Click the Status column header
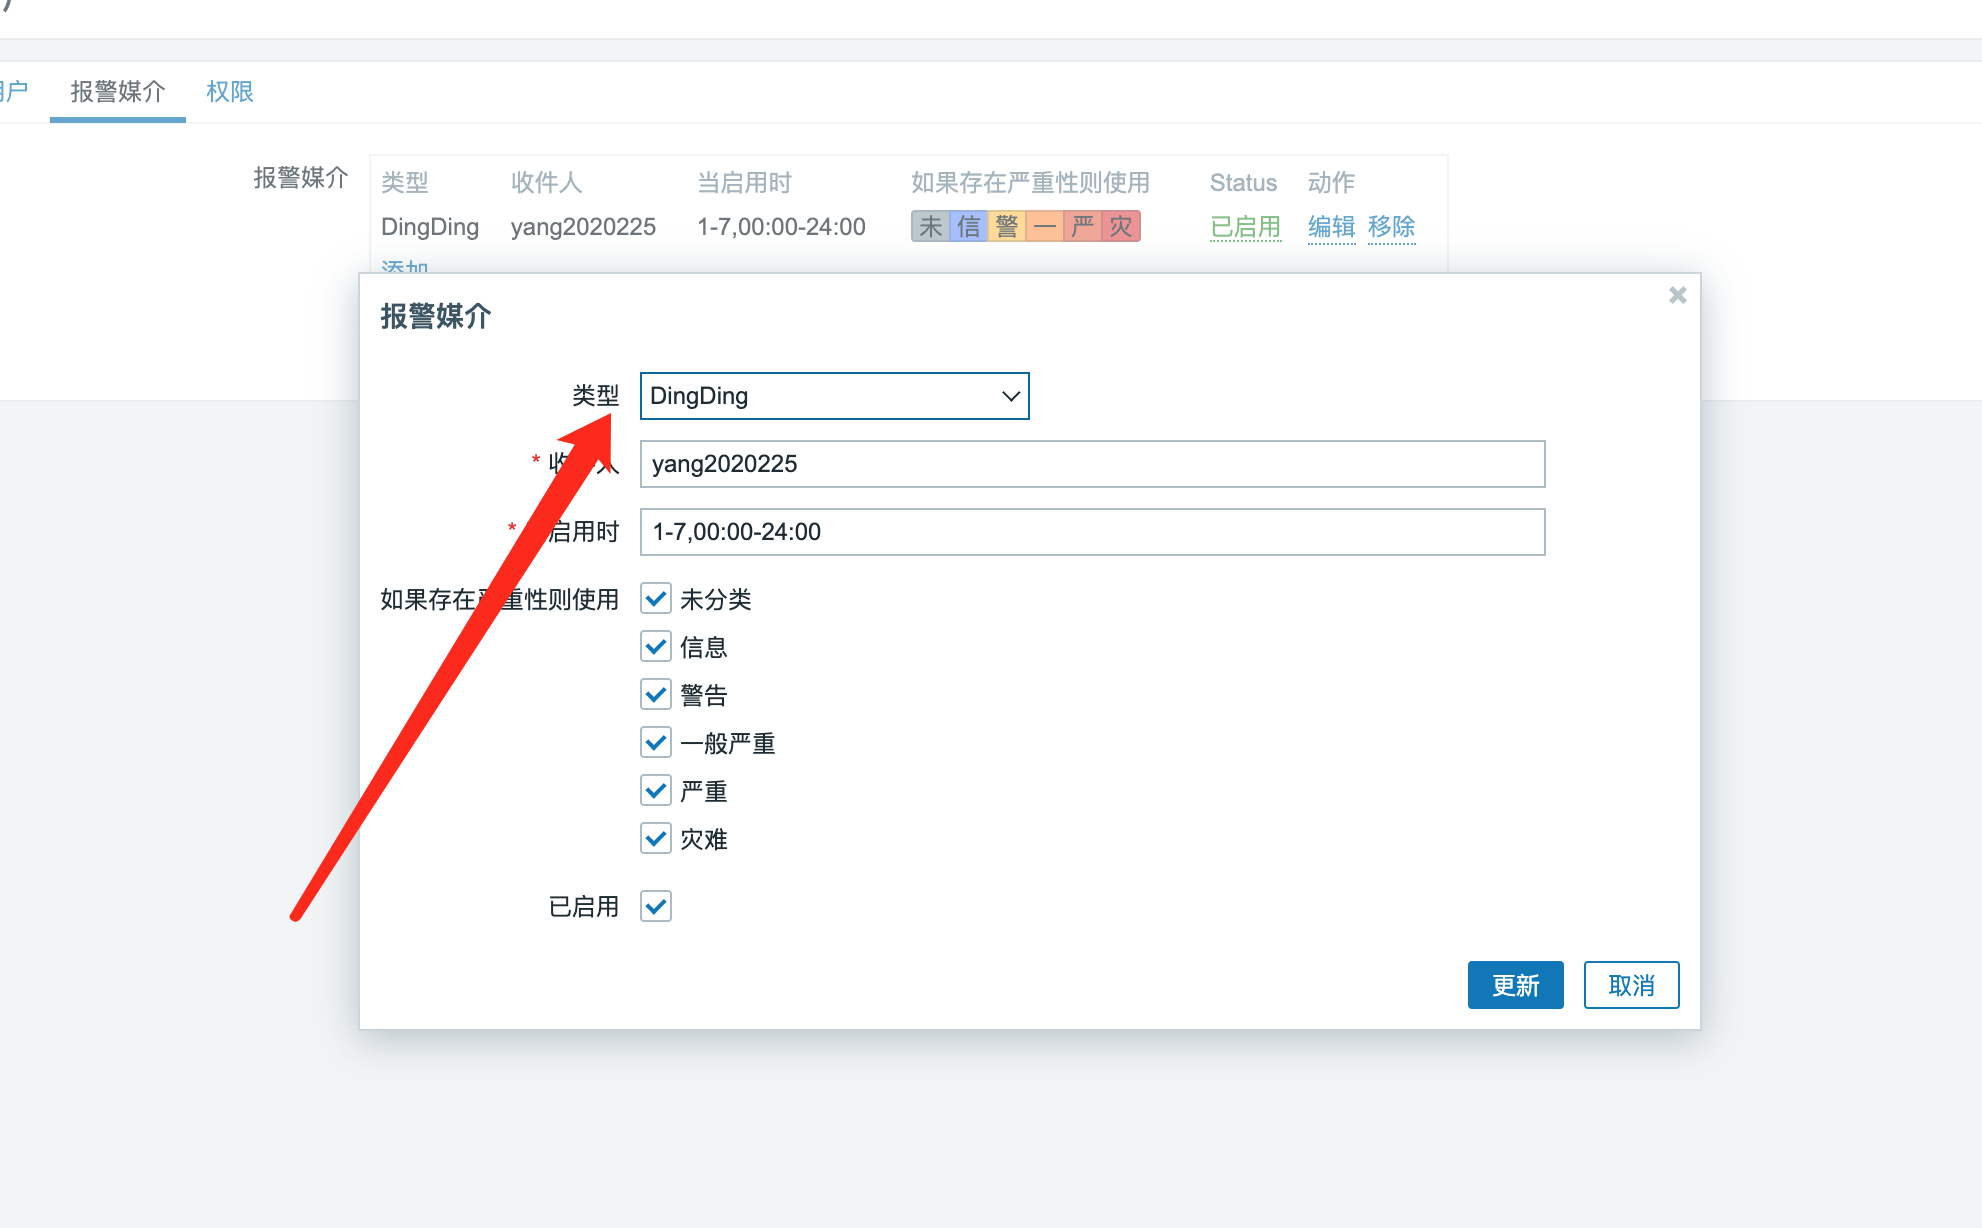The image size is (1982, 1228). [1243, 183]
